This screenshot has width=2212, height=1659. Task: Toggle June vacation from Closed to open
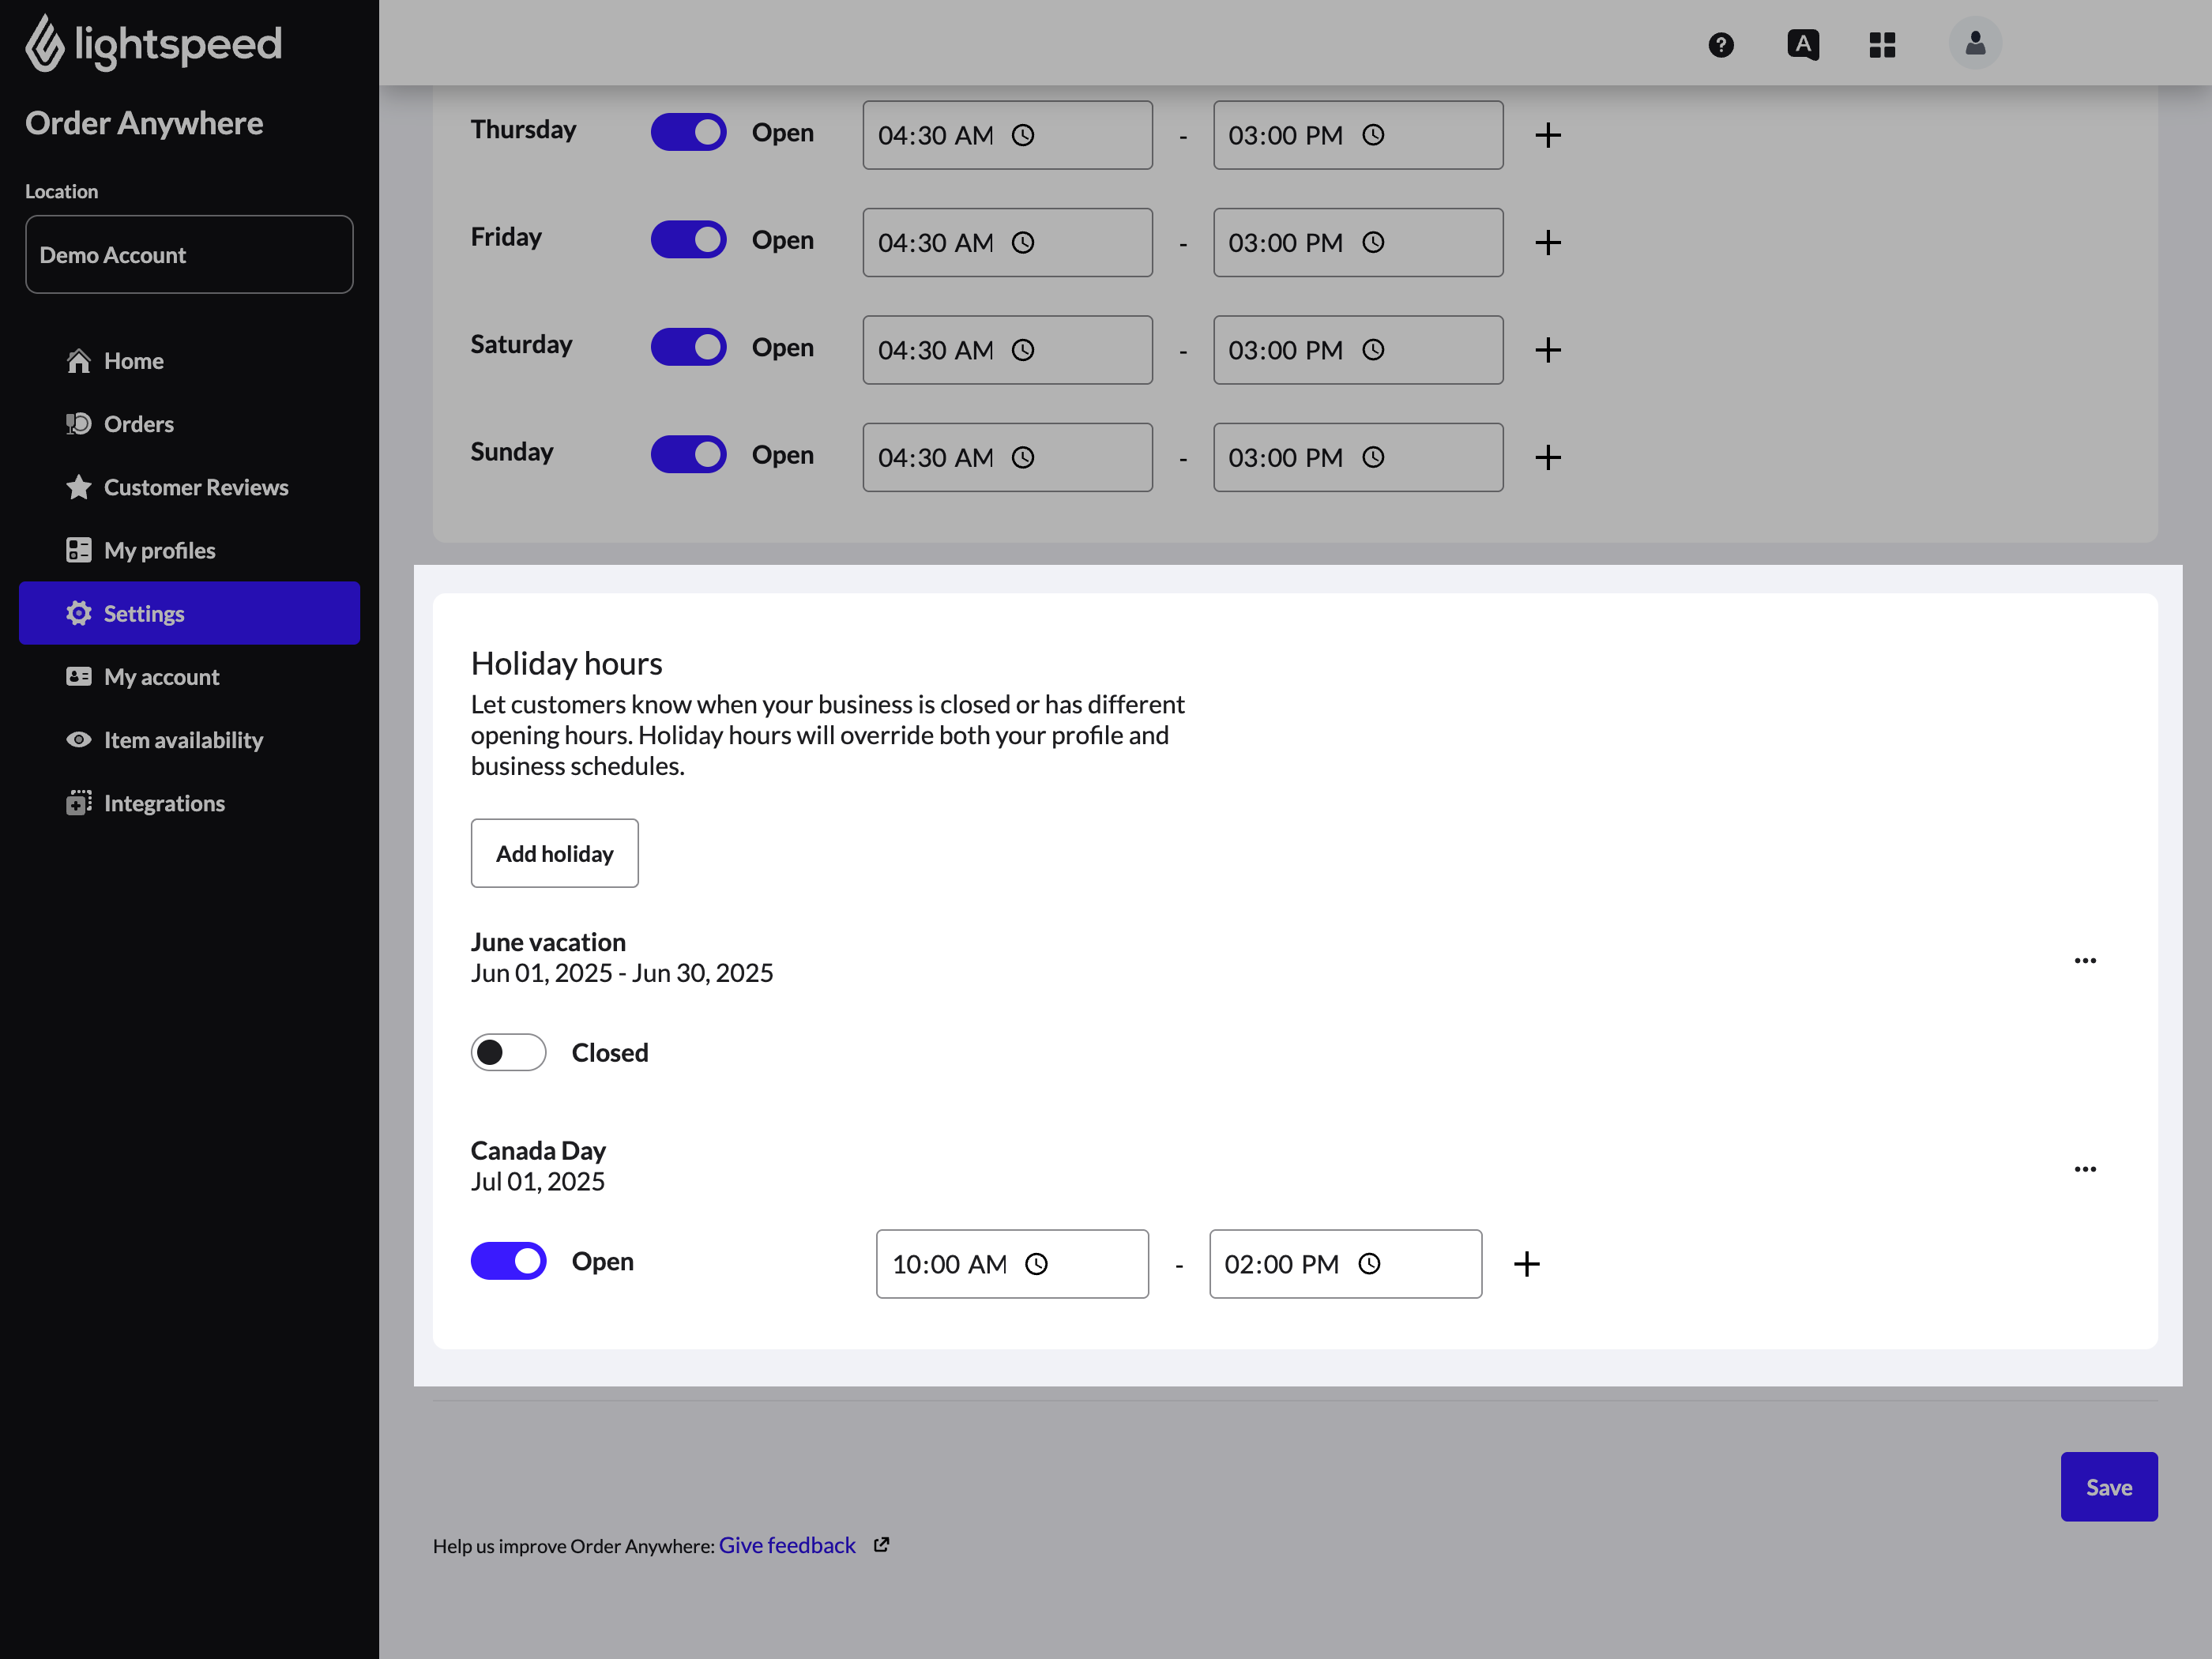(x=508, y=1052)
